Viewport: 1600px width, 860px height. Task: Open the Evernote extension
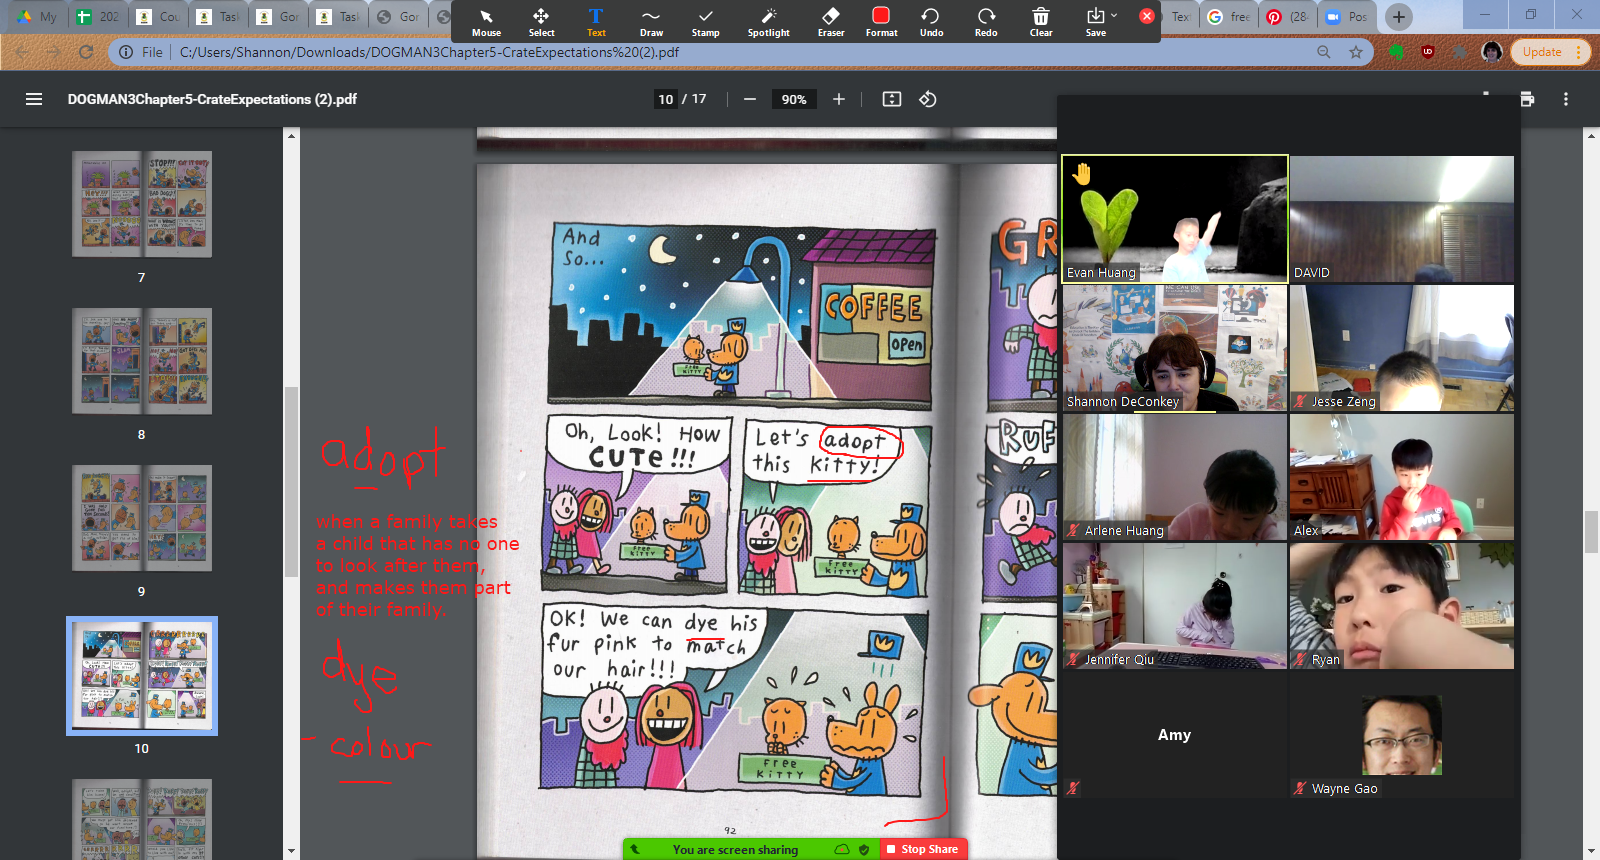(1397, 52)
